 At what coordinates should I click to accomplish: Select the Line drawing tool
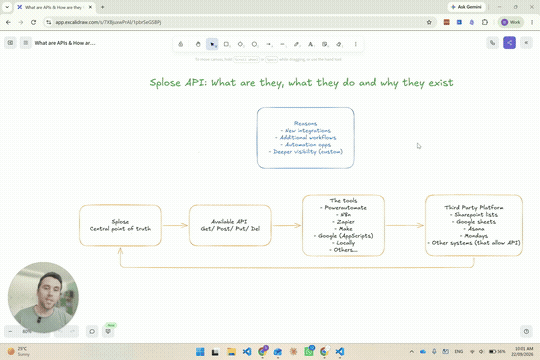[283, 44]
